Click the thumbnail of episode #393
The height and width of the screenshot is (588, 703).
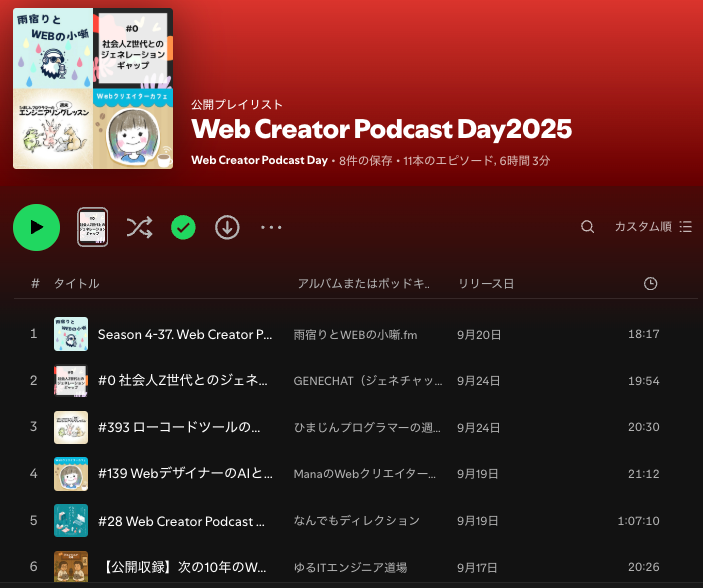coord(71,427)
